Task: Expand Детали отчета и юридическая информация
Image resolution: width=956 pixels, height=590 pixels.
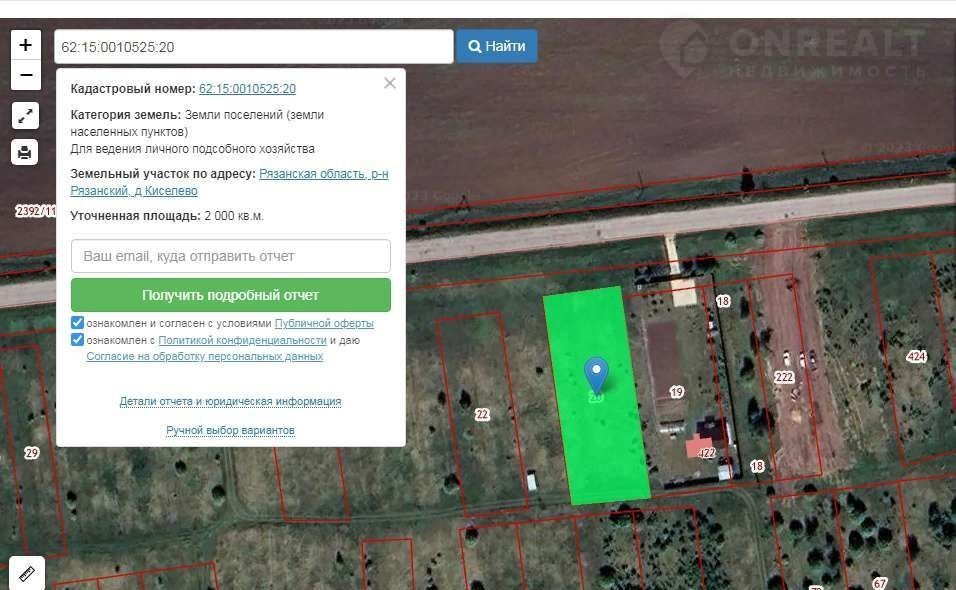Action: (x=230, y=401)
